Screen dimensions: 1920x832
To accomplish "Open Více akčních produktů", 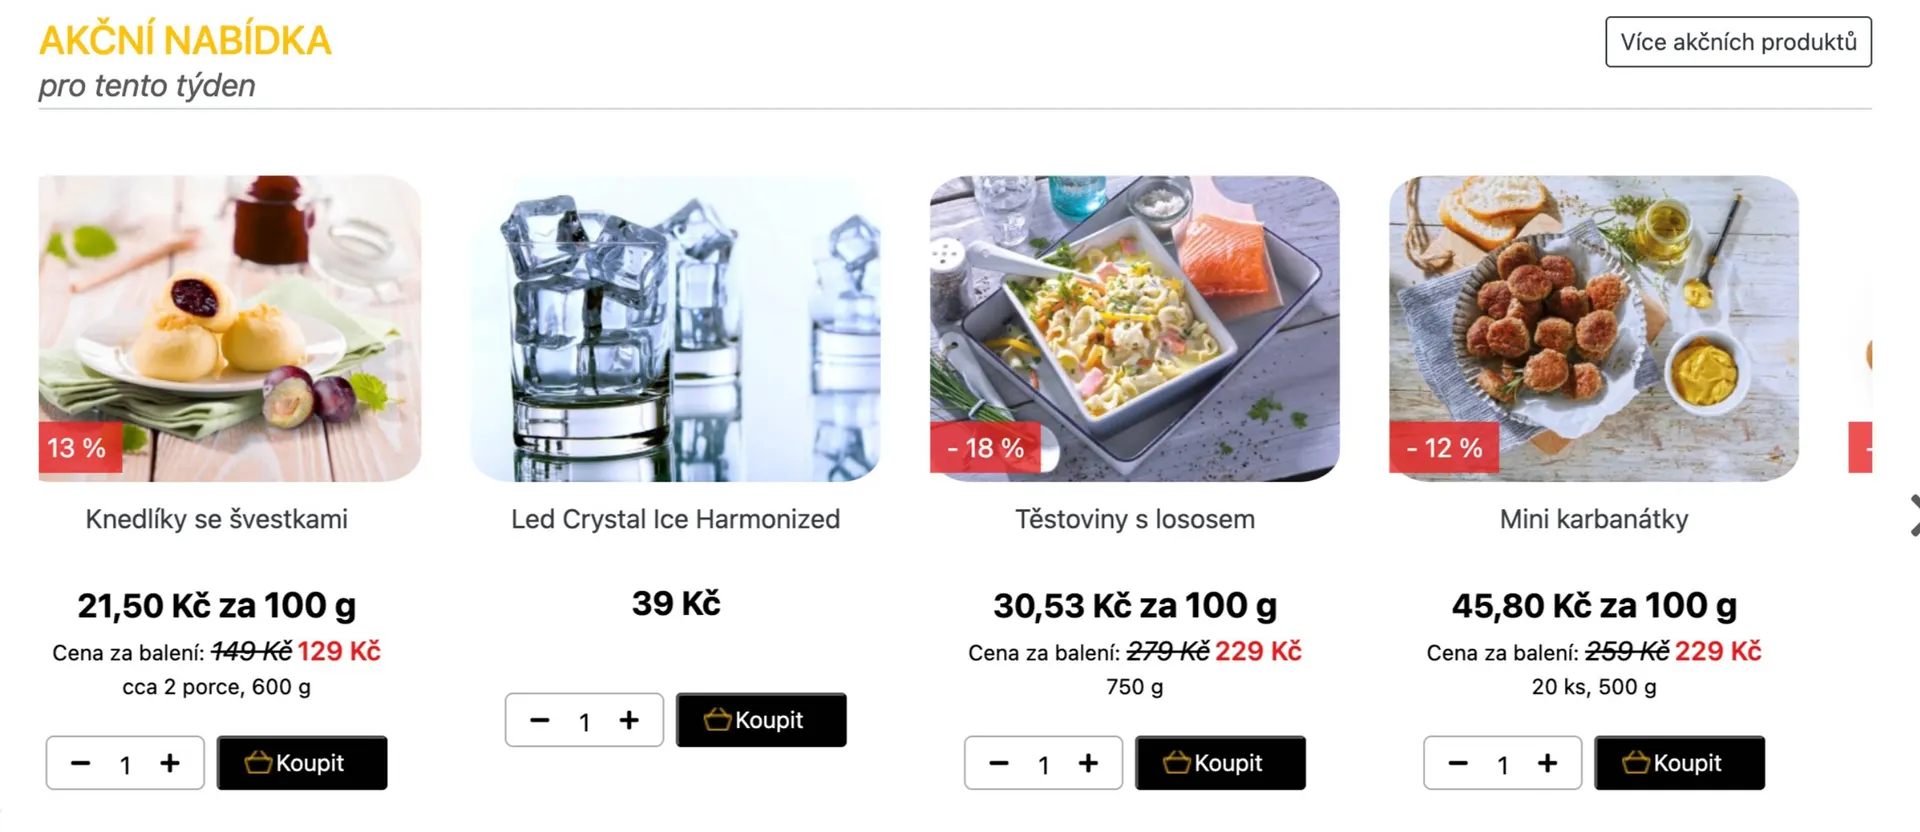I will pyautogui.click(x=1738, y=42).
